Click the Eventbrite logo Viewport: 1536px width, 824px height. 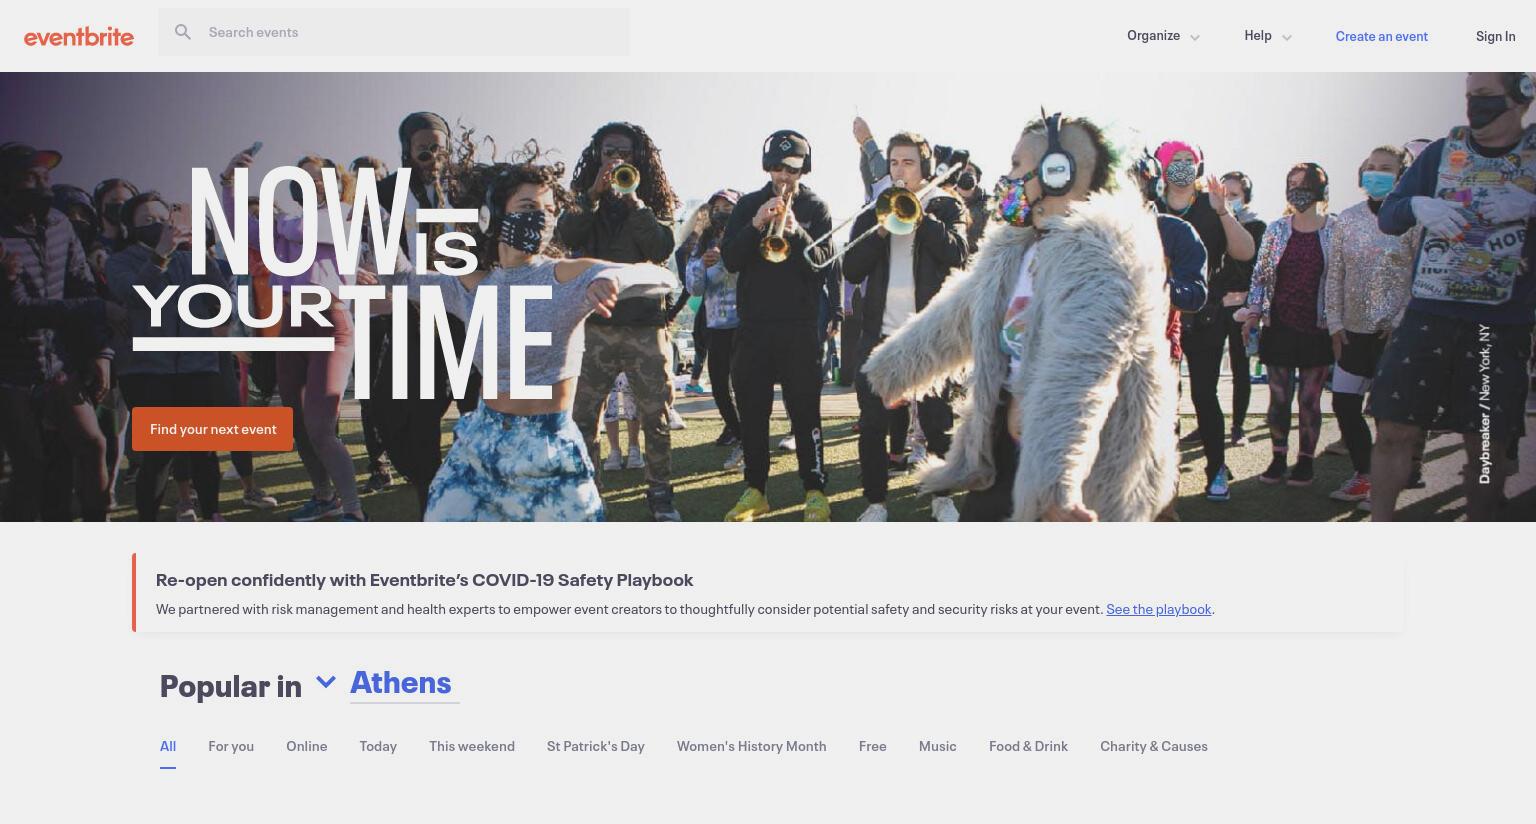[x=79, y=36]
